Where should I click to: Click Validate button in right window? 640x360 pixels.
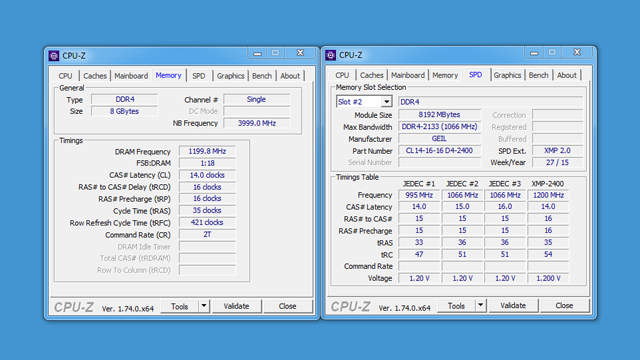[x=513, y=306]
